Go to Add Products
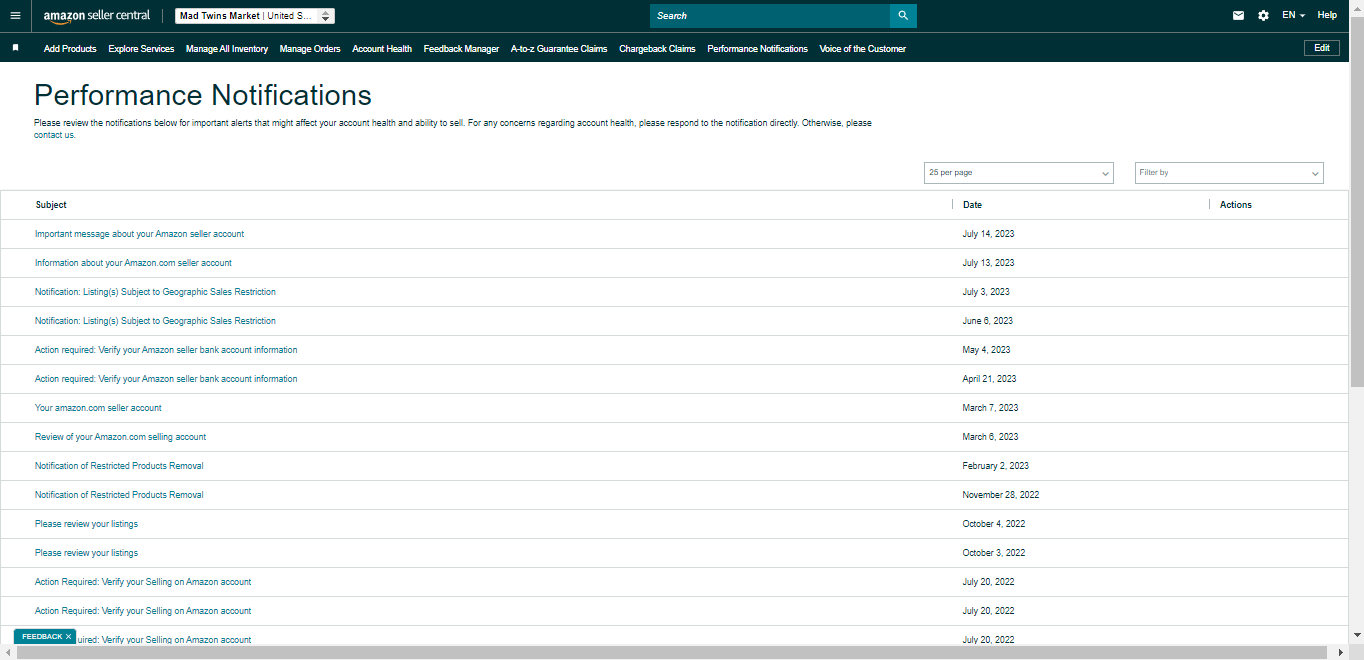The image size is (1364, 660). click(70, 49)
